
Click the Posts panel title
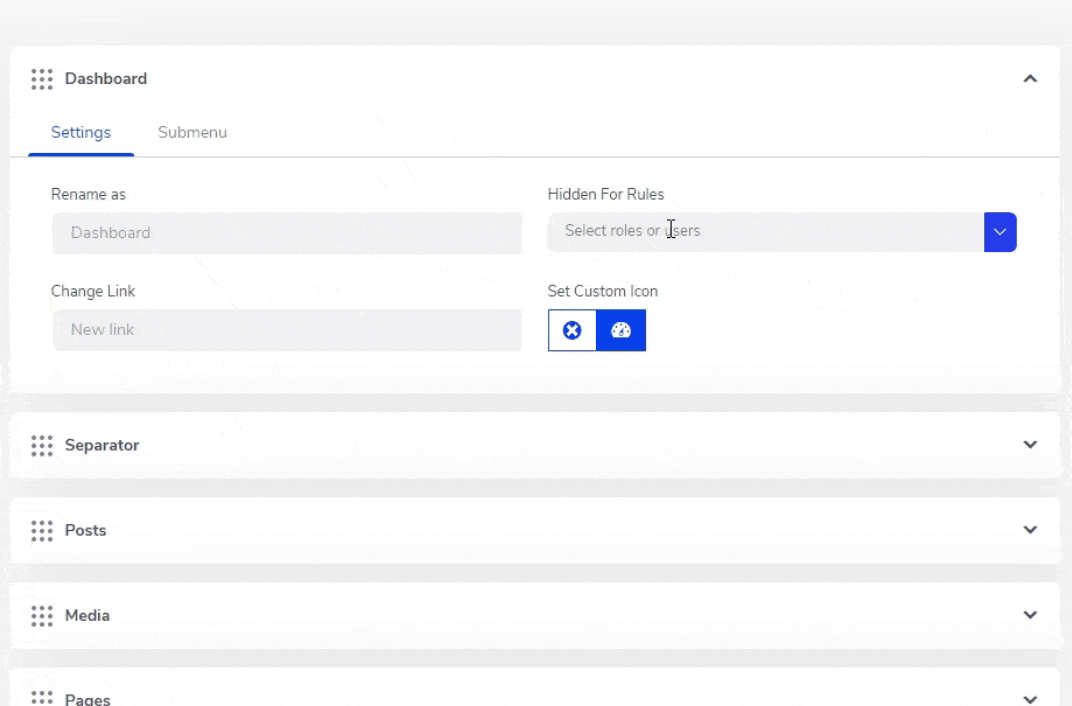85,530
